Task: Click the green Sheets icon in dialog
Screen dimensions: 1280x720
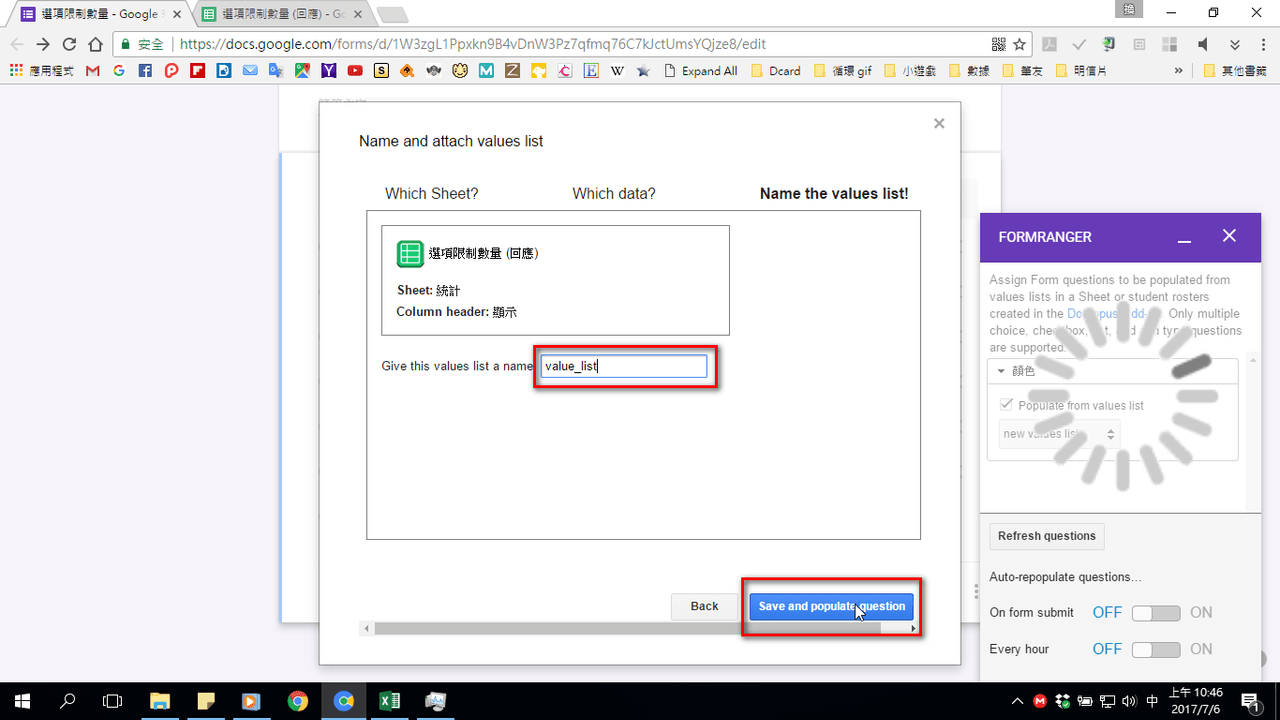Action: pyautogui.click(x=410, y=254)
